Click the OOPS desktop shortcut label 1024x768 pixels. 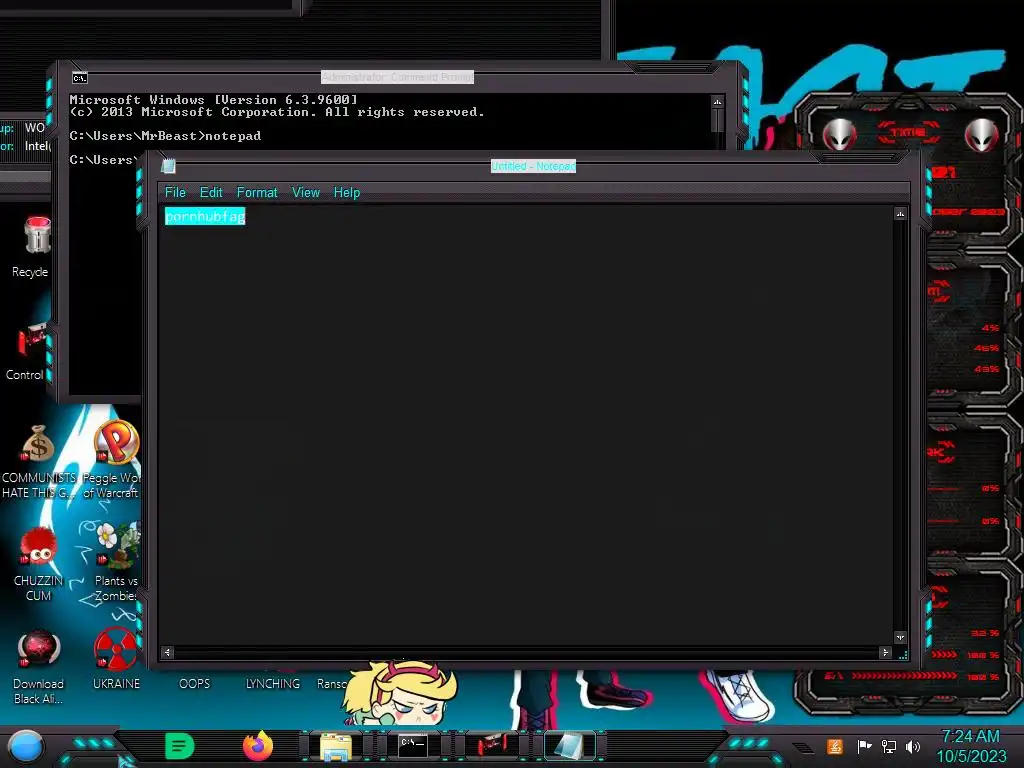pos(195,684)
